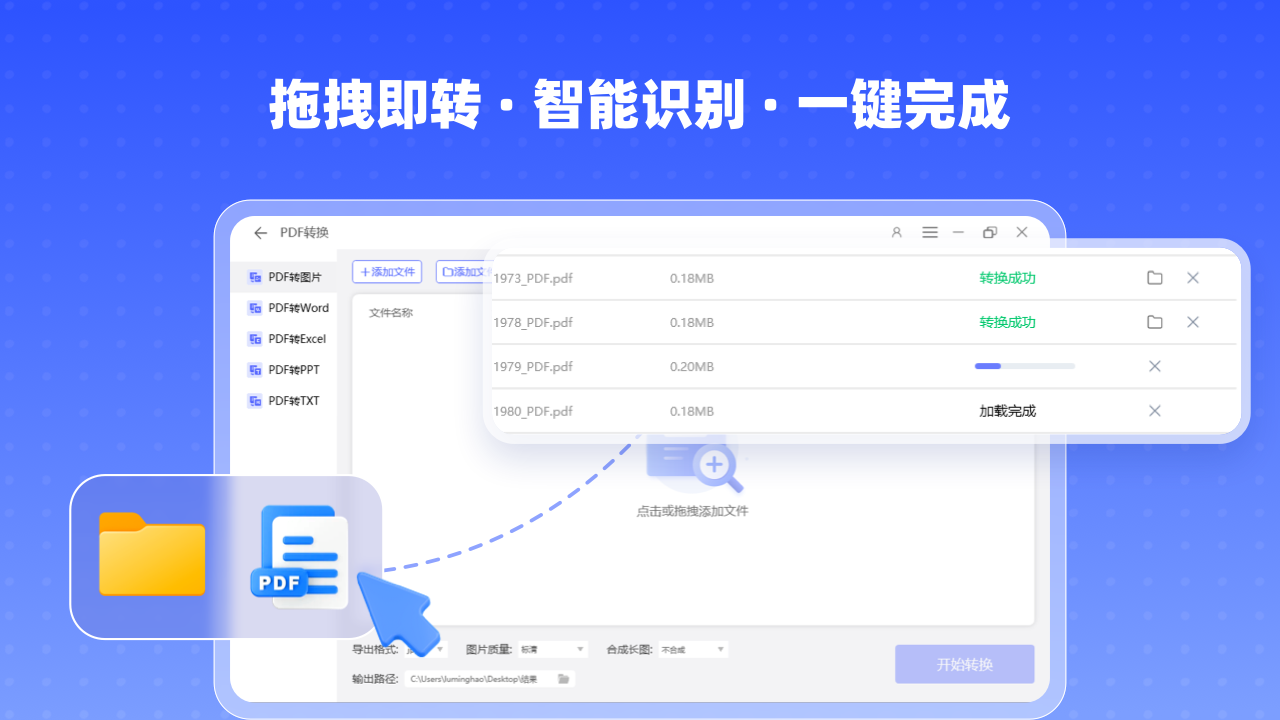Viewport: 1280px width, 720px height.
Task: Select the PDF转PPT tool icon
Action: (x=253, y=369)
